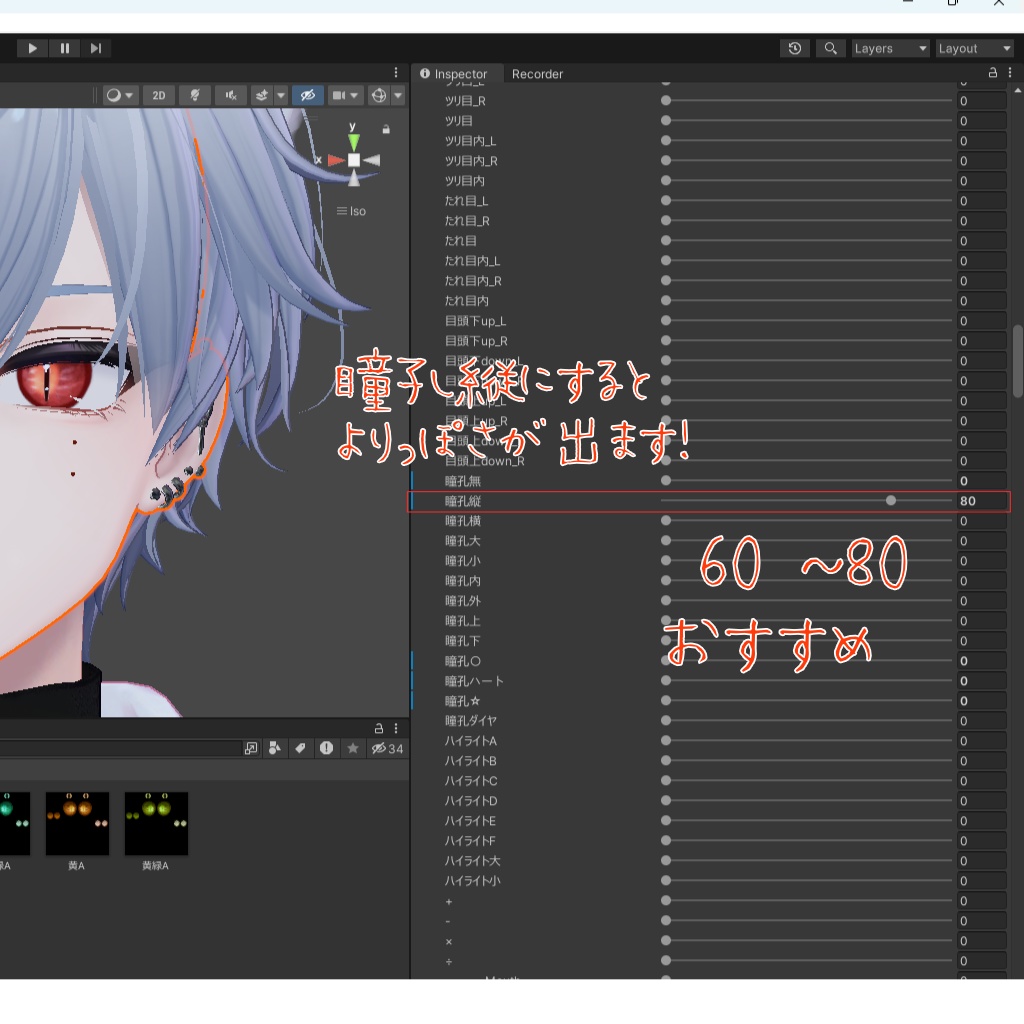Toggle scene lighting in the Scene view
The width and height of the screenshot is (1024, 1024).
click(195, 95)
